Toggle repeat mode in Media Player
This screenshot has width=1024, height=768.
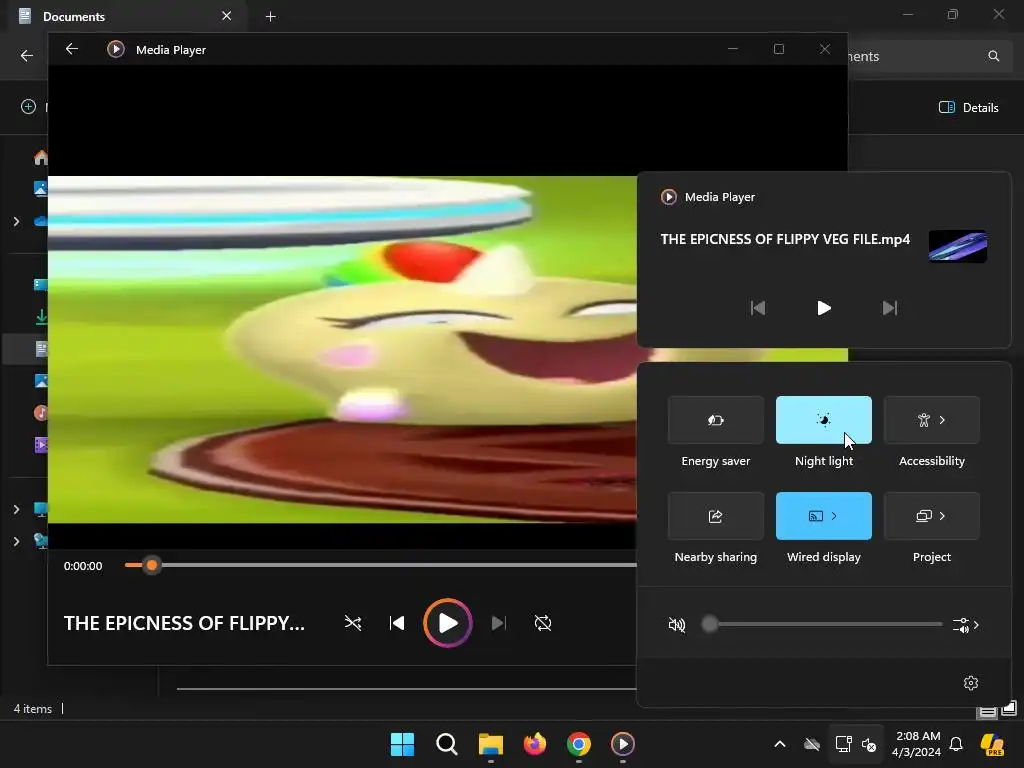pyautogui.click(x=543, y=623)
